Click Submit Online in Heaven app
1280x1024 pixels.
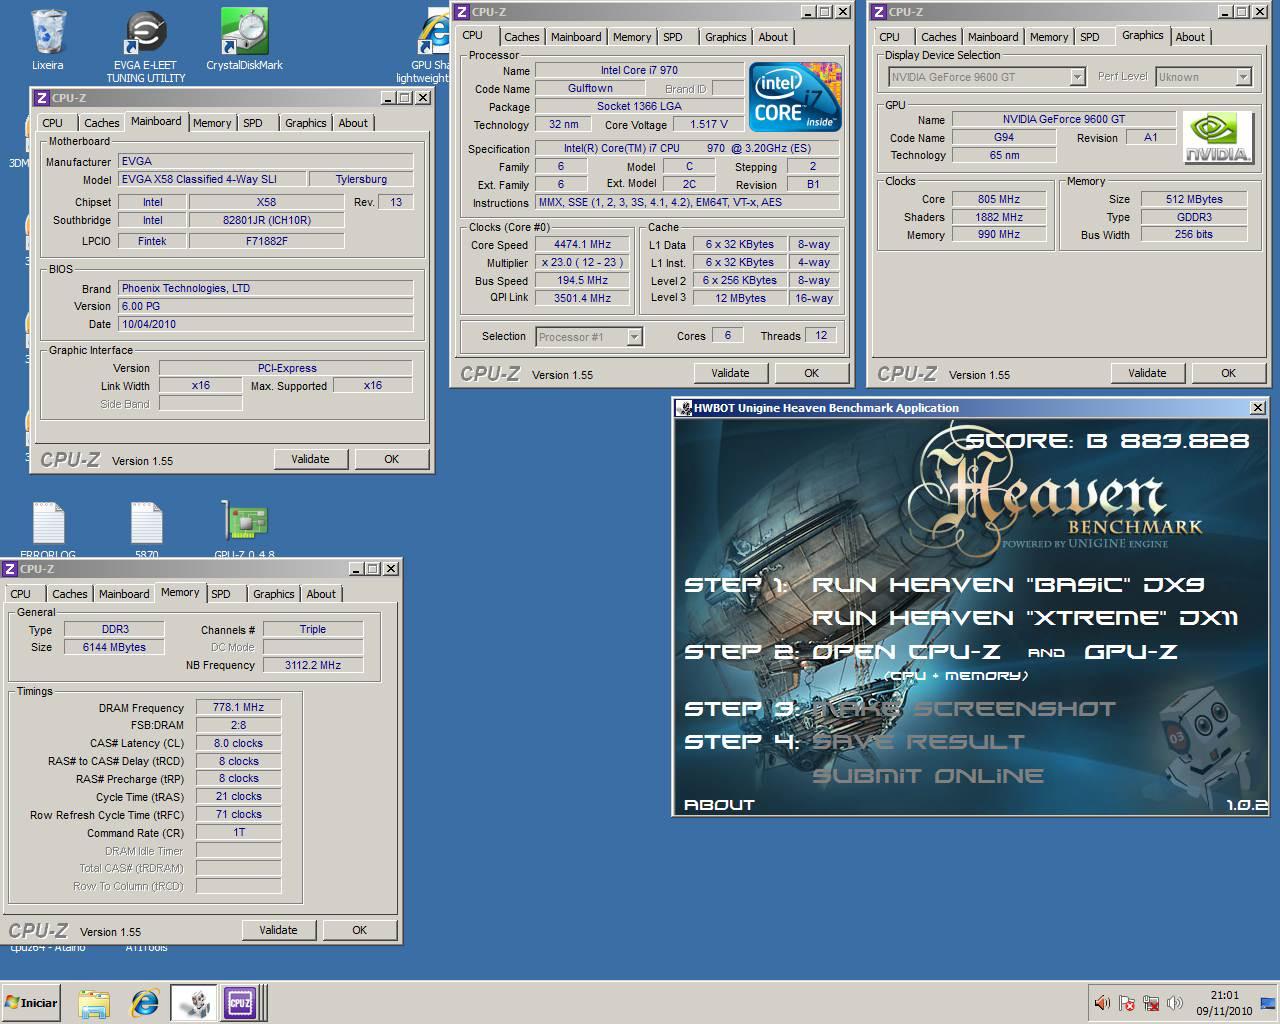click(928, 776)
